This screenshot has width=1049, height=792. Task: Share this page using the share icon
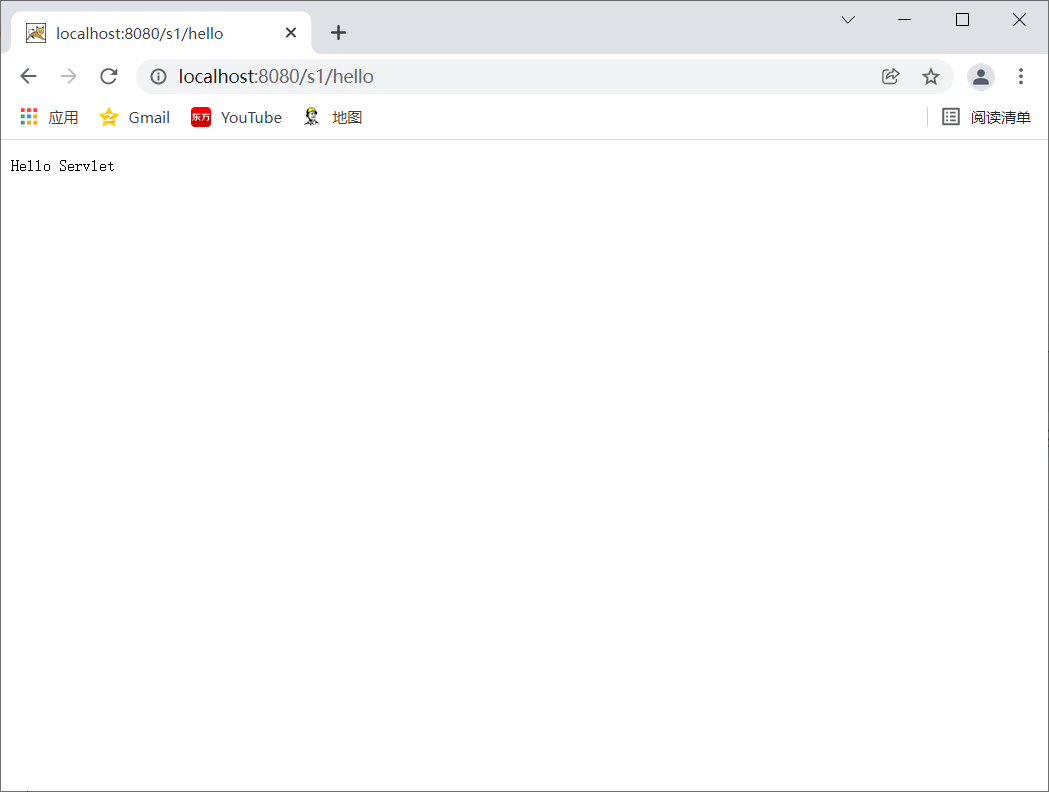tap(890, 76)
